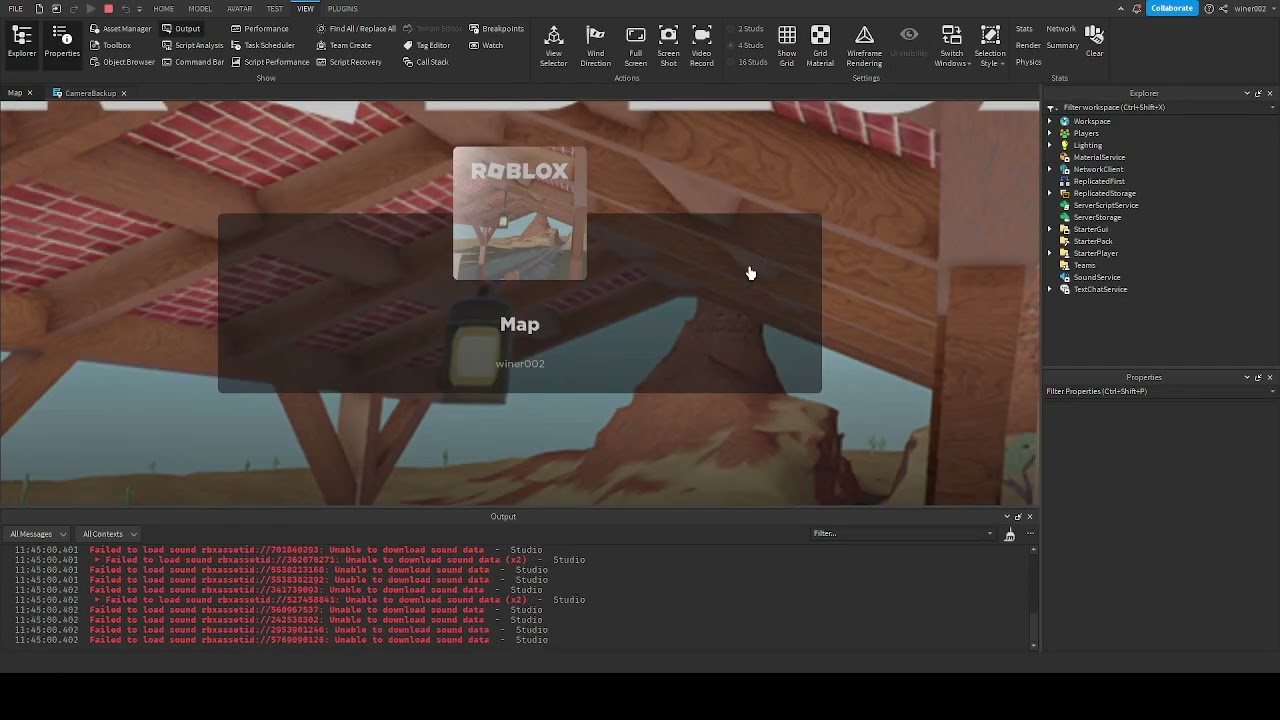1280x720 pixels.
Task: Clear output with the broom icon
Action: pos(1009,534)
